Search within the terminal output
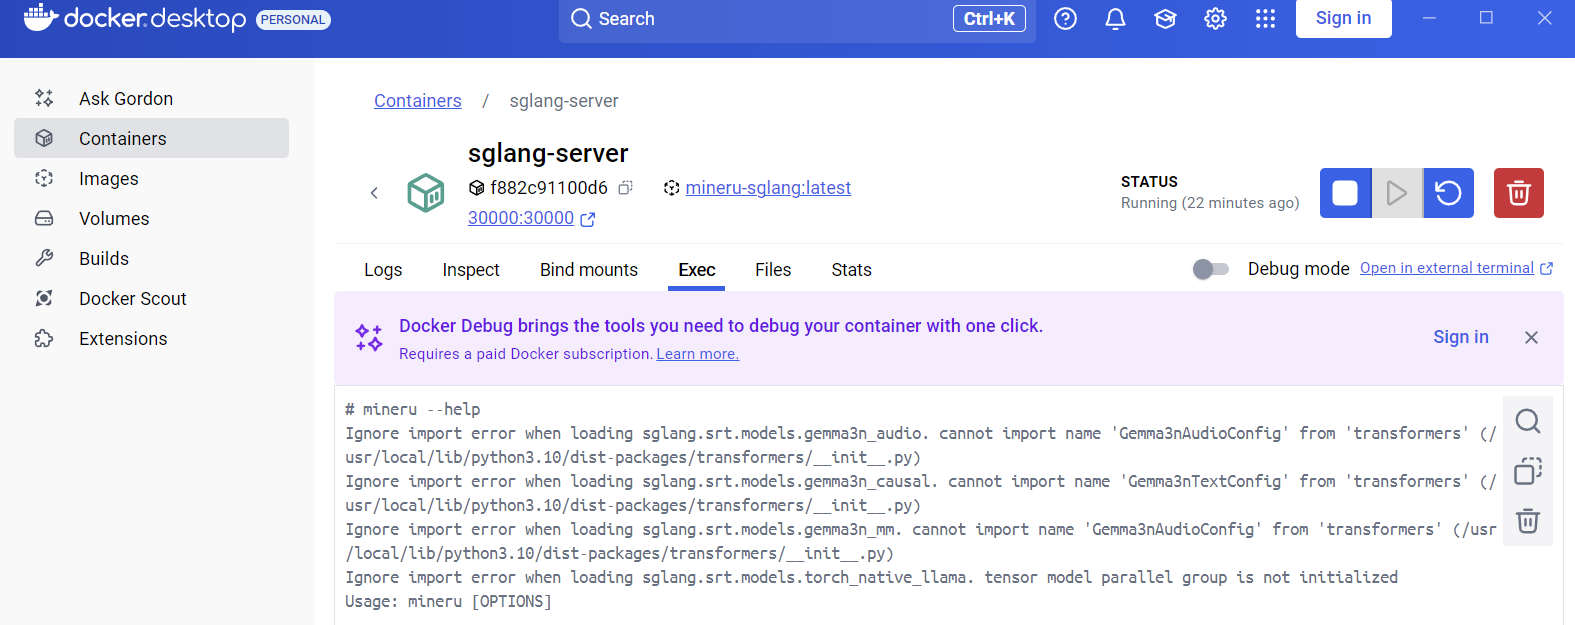Viewport: 1575px width, 625px height. coord(1527,421)
